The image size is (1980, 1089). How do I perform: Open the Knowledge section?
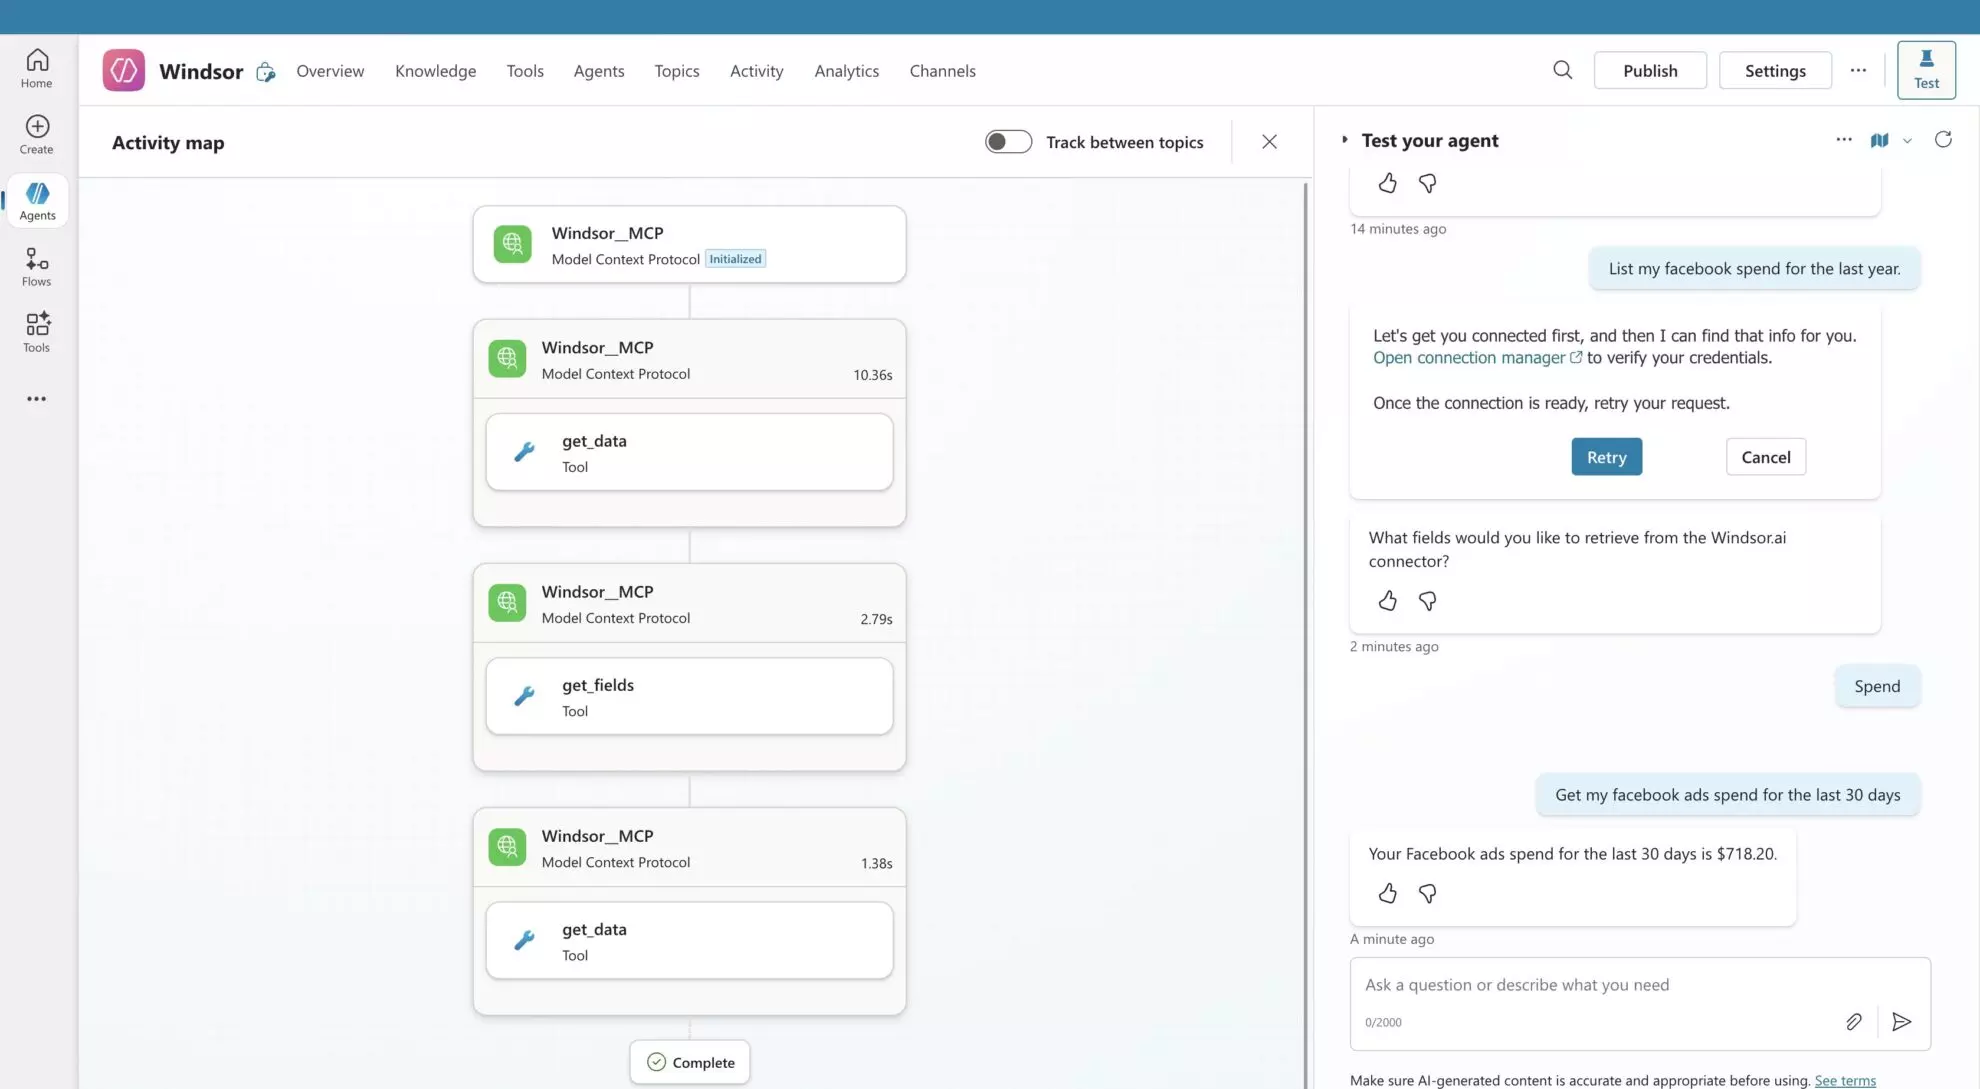pyautogui.click(x=435, y=70)
